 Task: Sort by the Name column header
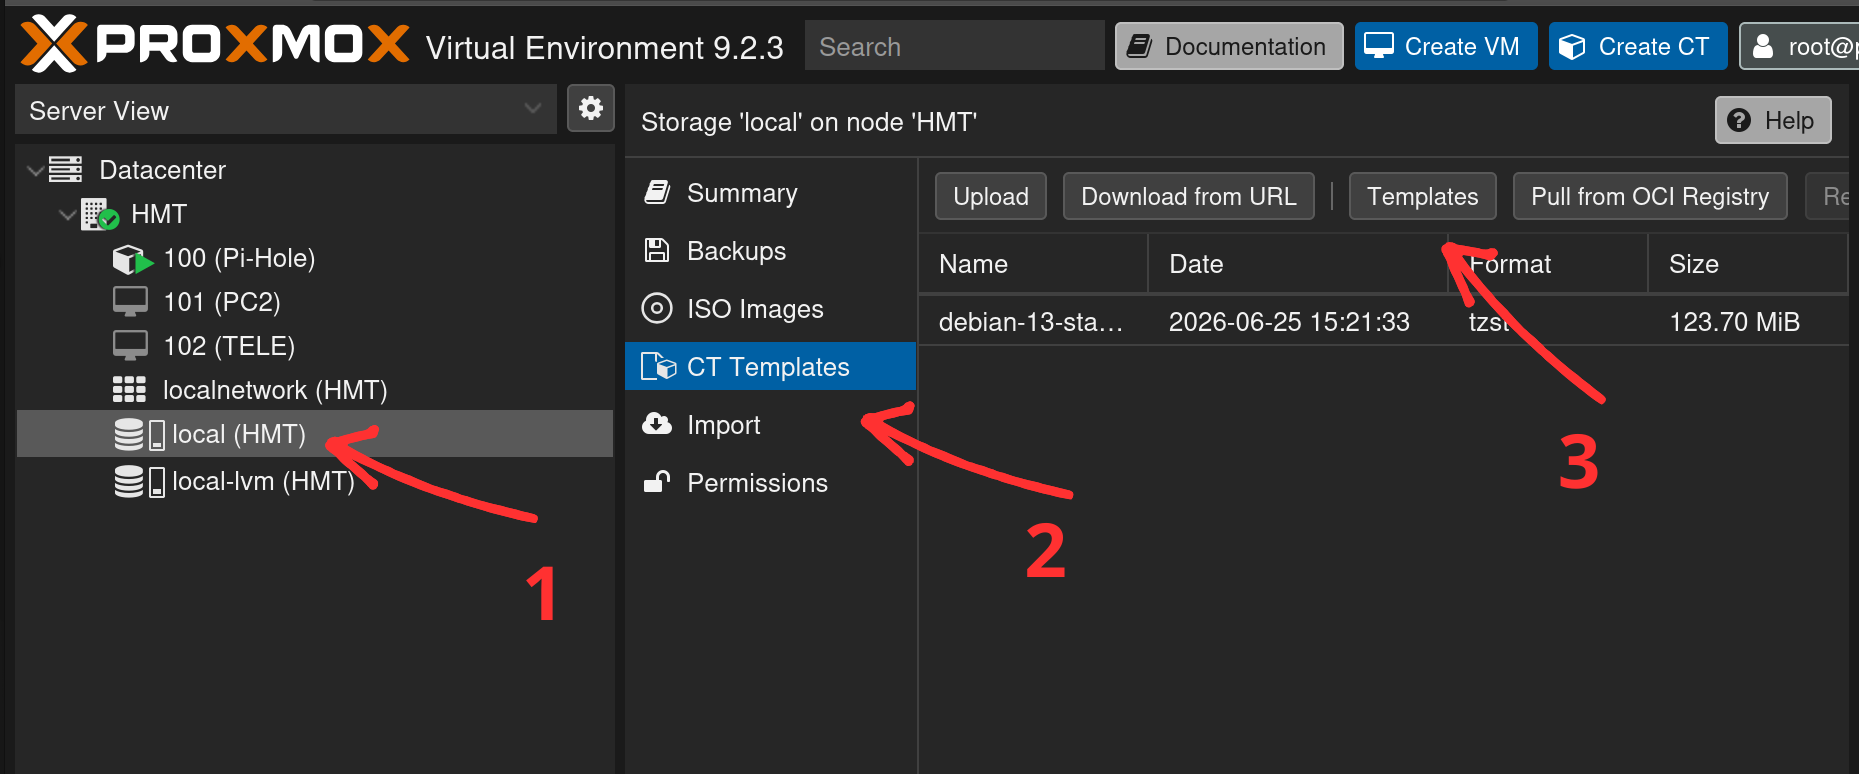click(1033, 264)
